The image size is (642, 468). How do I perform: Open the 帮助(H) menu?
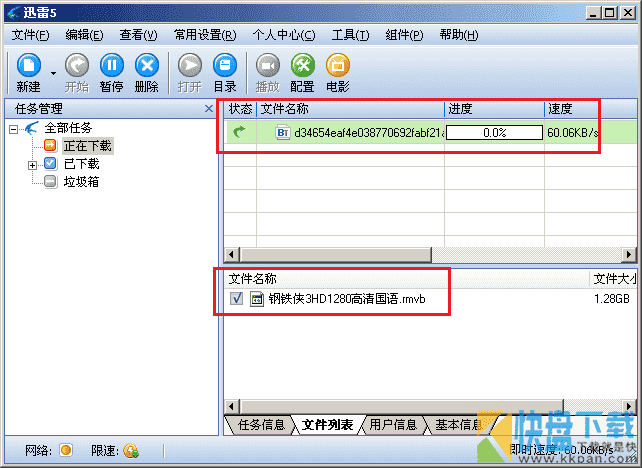[x=459, y=35]
